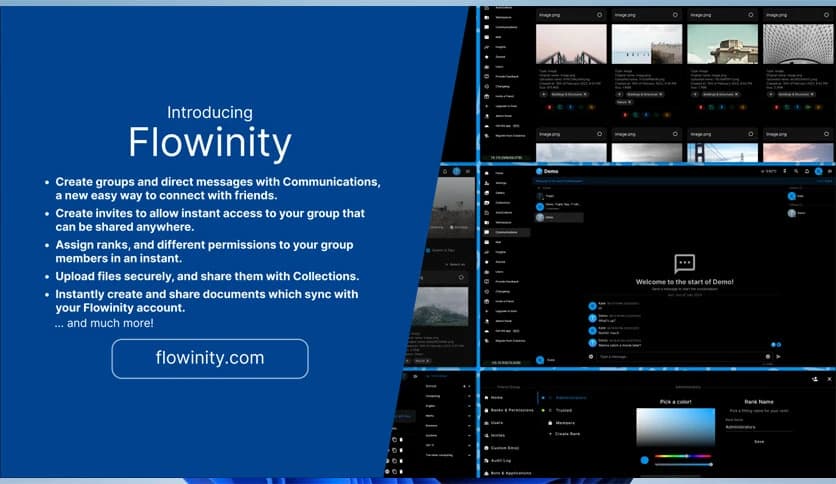Toggle selection circle on first image card
The image size is (836, 484).
(599, 15)
